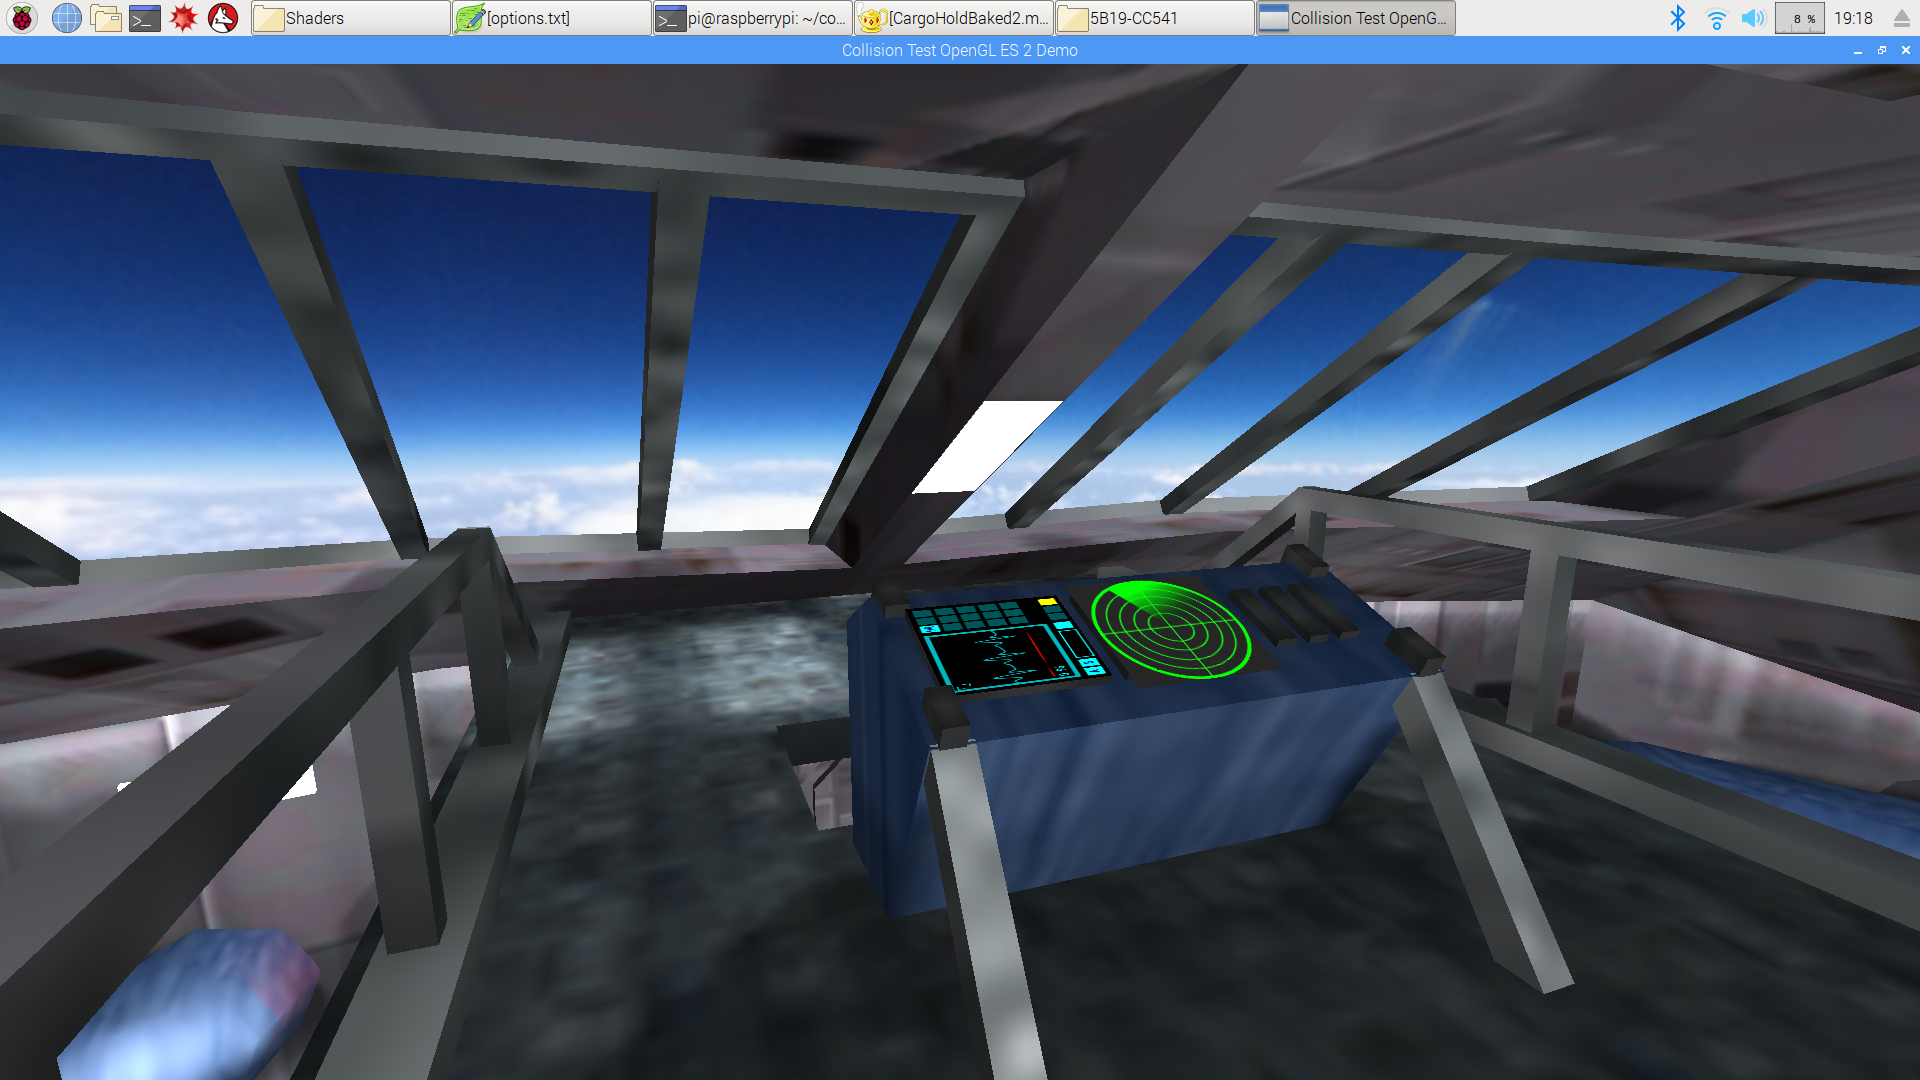The width and height of the screenshot is (1920, 1080).
Task: Click the Collision Test OpenGL ES 2 Demo title bar
Action: coord(959,50)
